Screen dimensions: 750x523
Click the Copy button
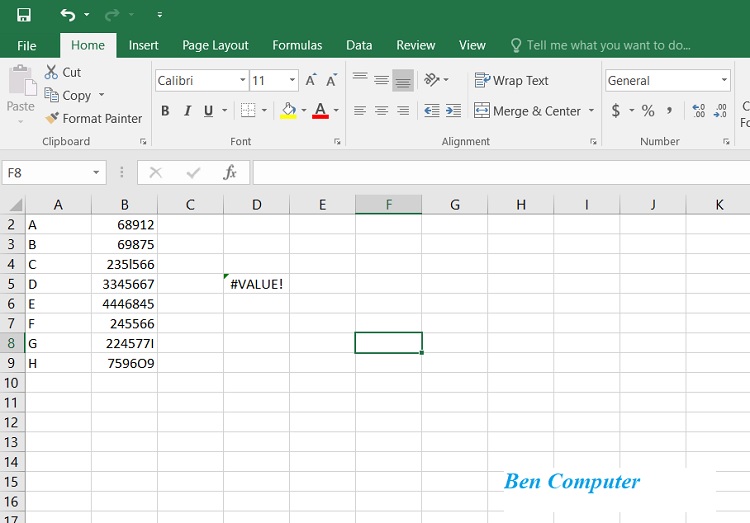(67, 95)
